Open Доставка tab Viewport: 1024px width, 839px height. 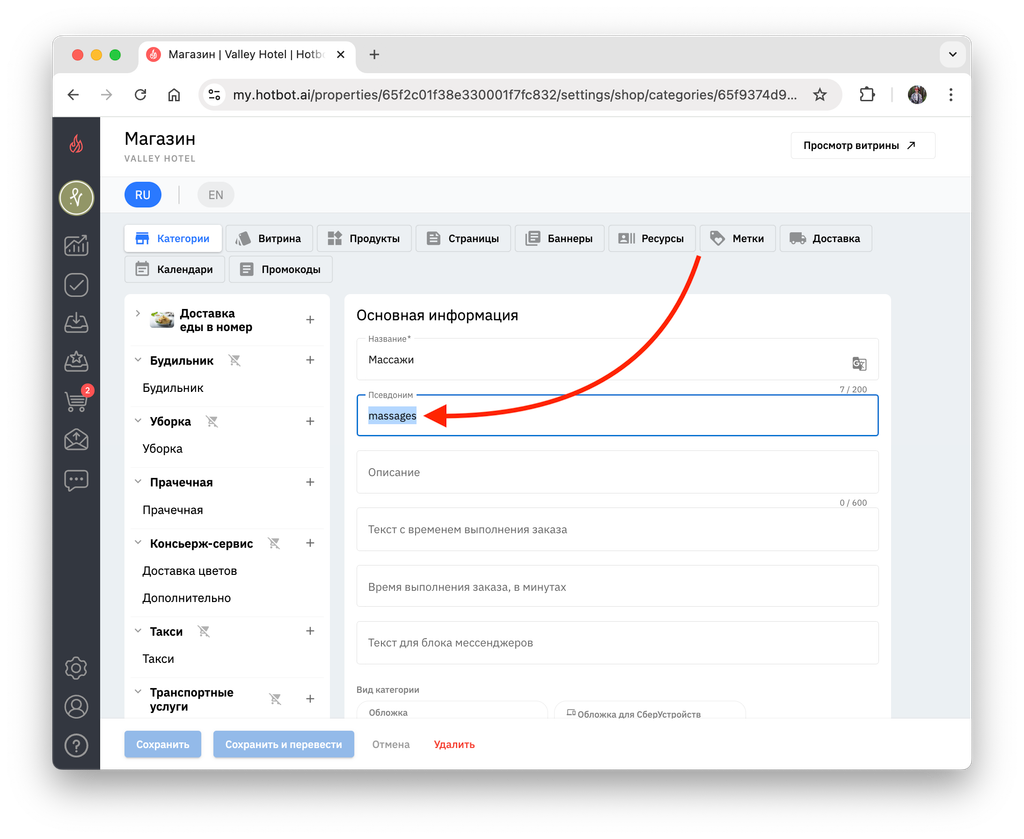tap(825, 238)
